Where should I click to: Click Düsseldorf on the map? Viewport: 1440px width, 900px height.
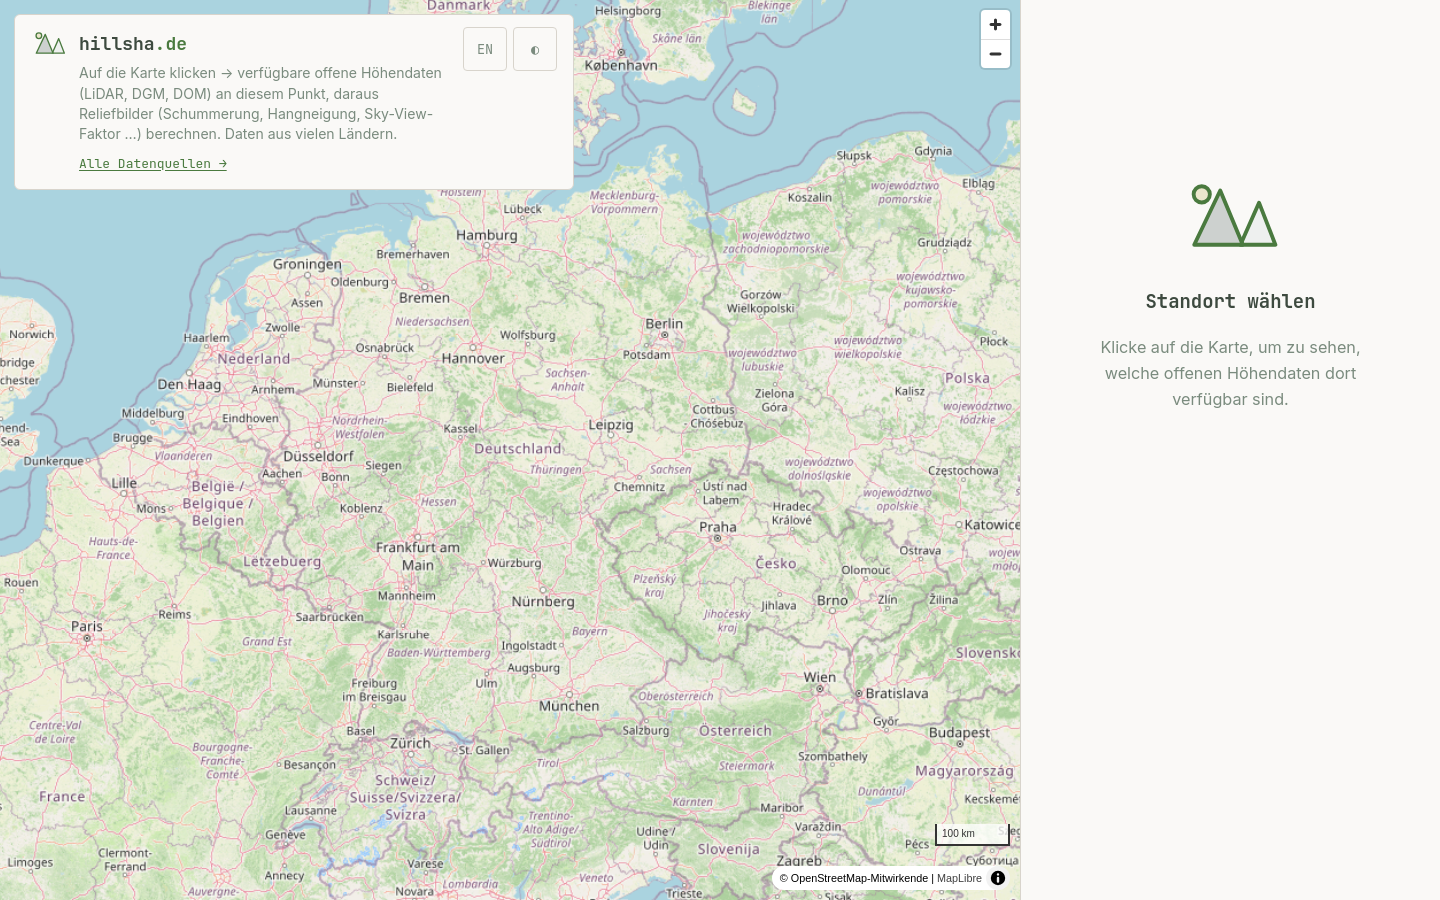click(318, 456)
